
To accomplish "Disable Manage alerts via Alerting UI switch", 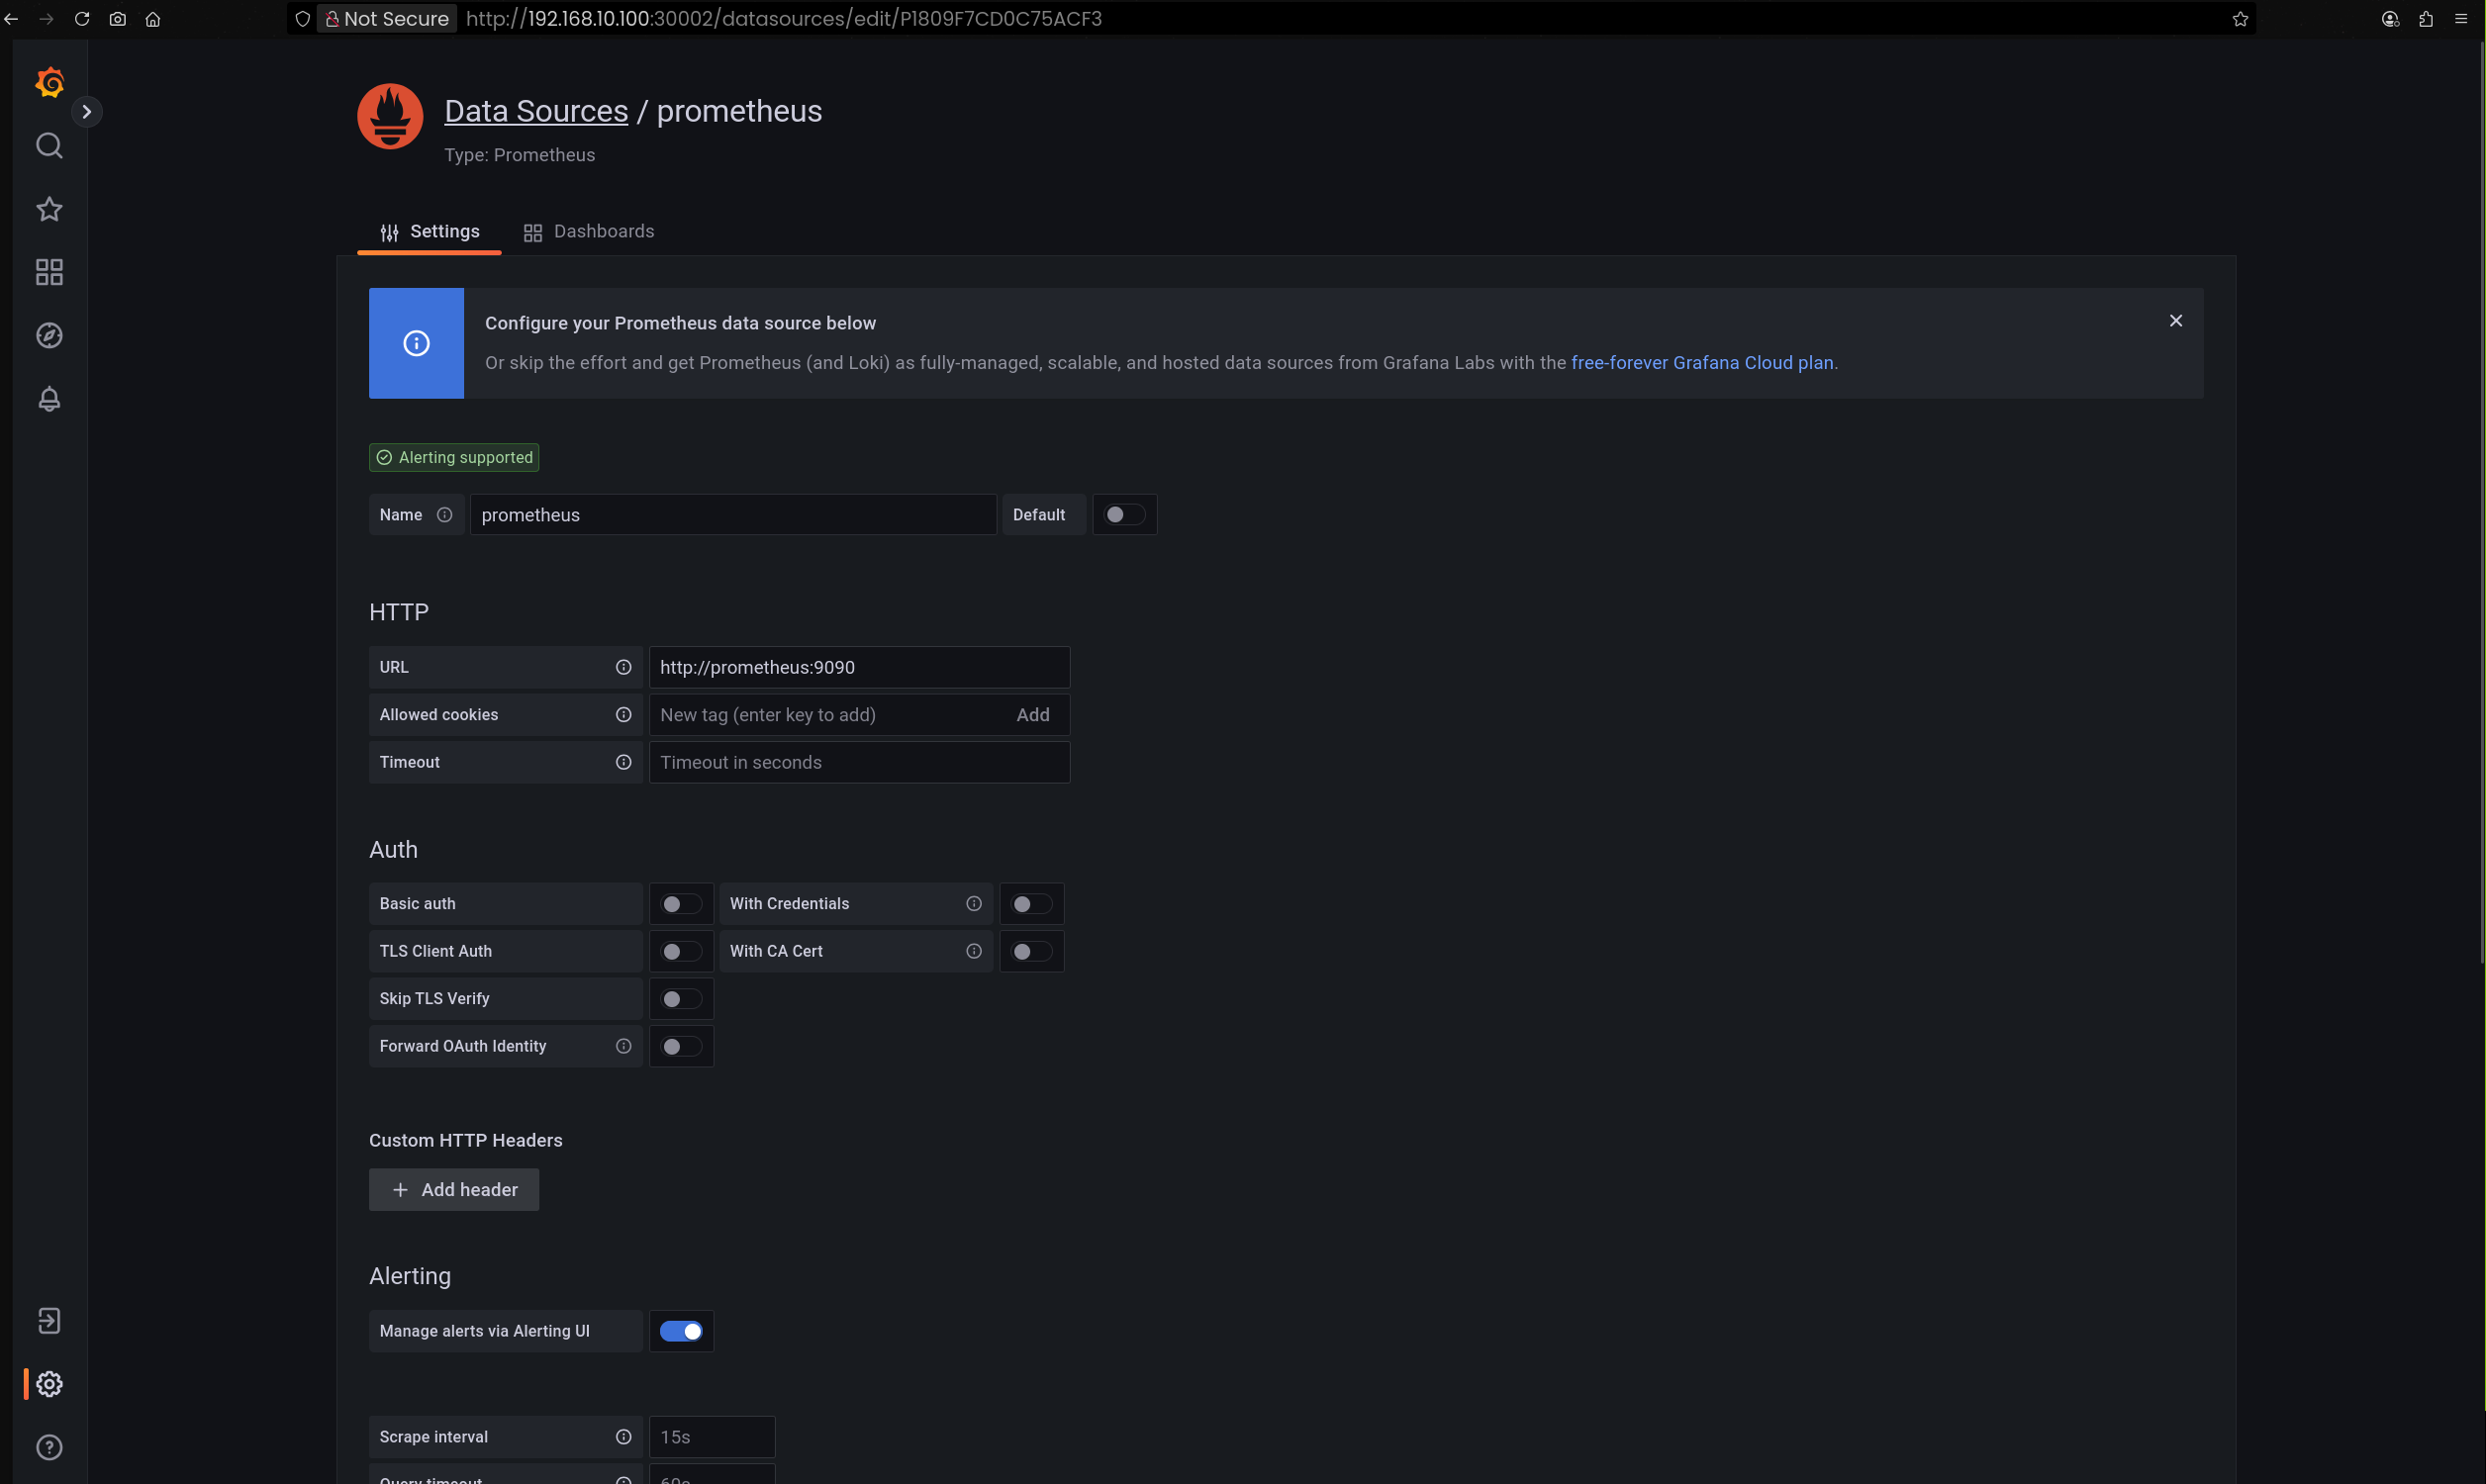I will (681, 1331).
